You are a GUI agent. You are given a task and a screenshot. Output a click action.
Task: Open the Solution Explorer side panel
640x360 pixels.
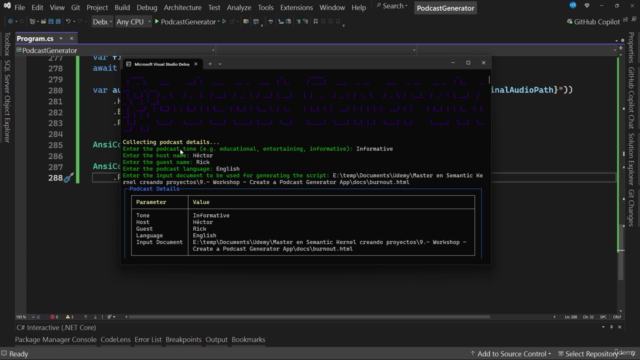[x=631, y=159]
